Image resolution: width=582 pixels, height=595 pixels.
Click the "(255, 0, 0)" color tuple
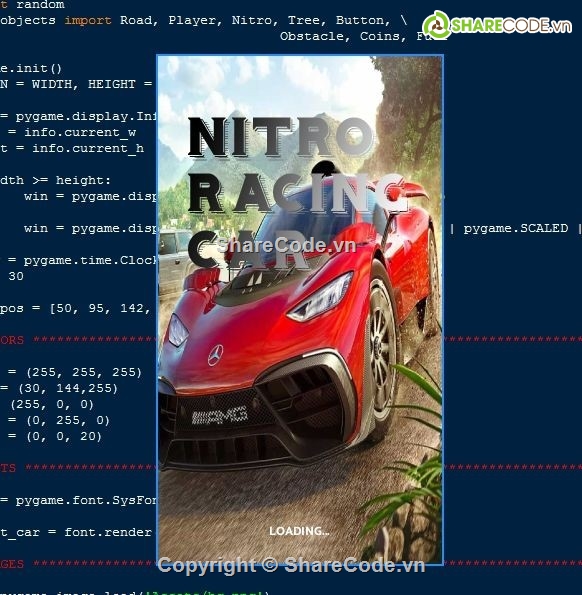(x=52, y=404)
